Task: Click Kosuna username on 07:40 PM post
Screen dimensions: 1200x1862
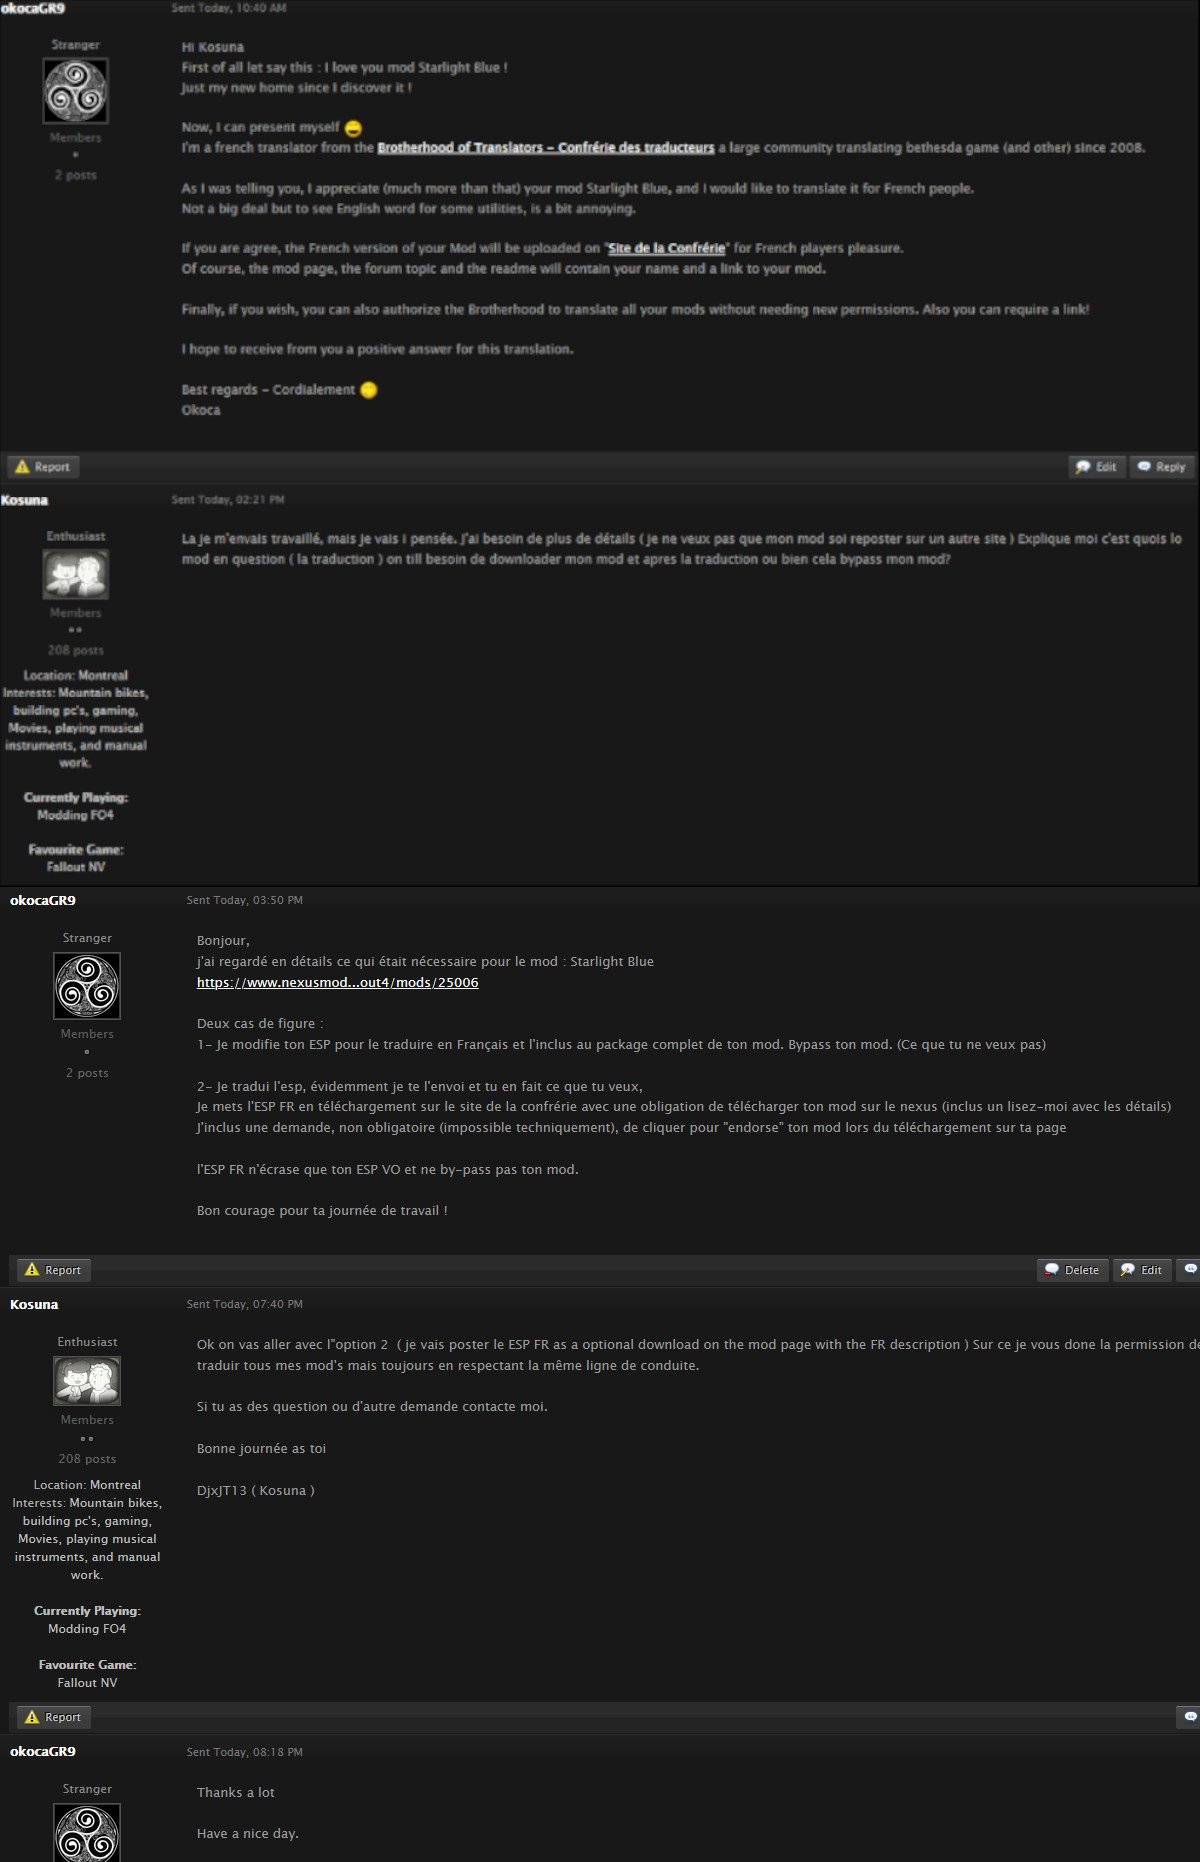Action: click(34, 1304)
